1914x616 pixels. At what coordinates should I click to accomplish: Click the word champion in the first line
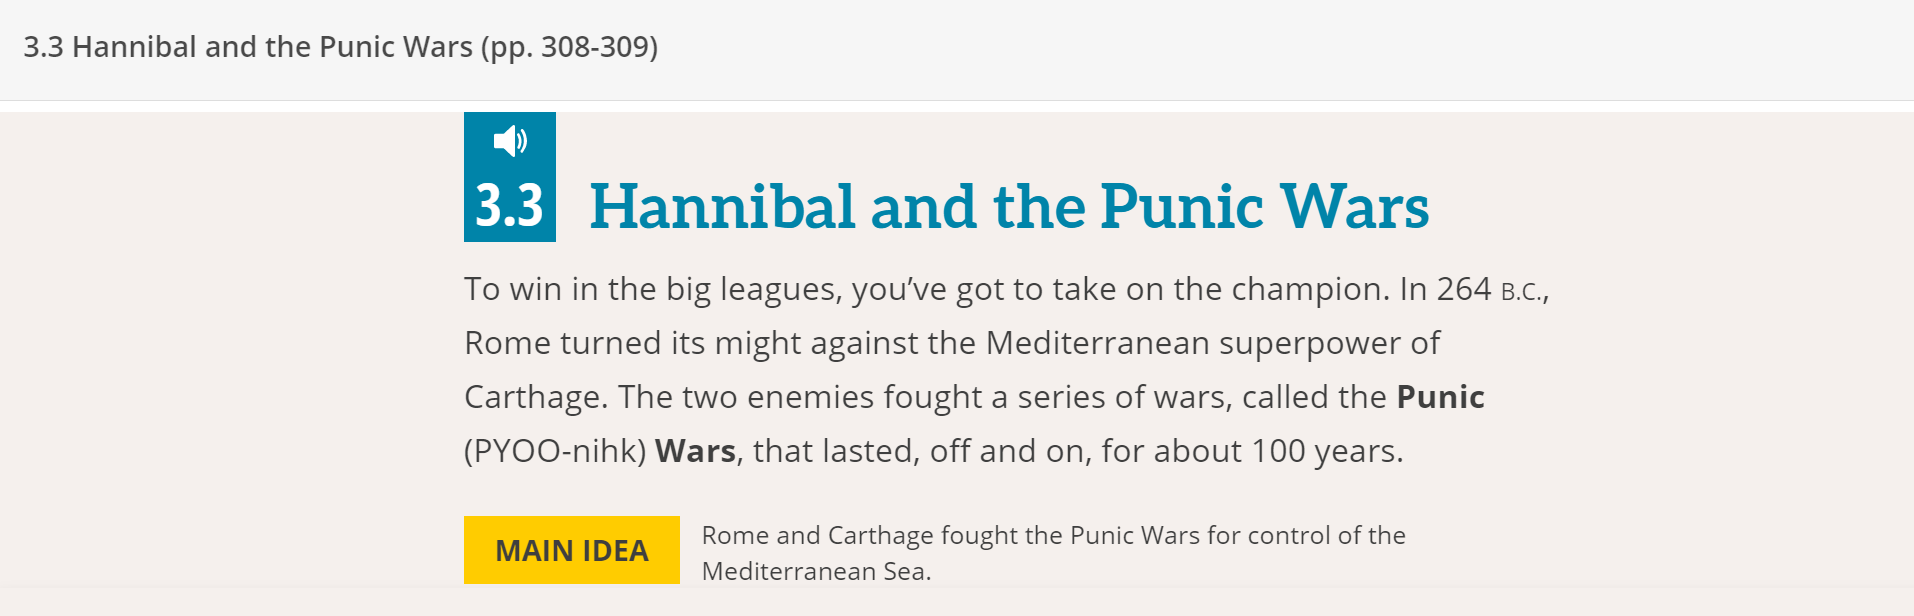pyautogui.click(x=1310, y=289)
